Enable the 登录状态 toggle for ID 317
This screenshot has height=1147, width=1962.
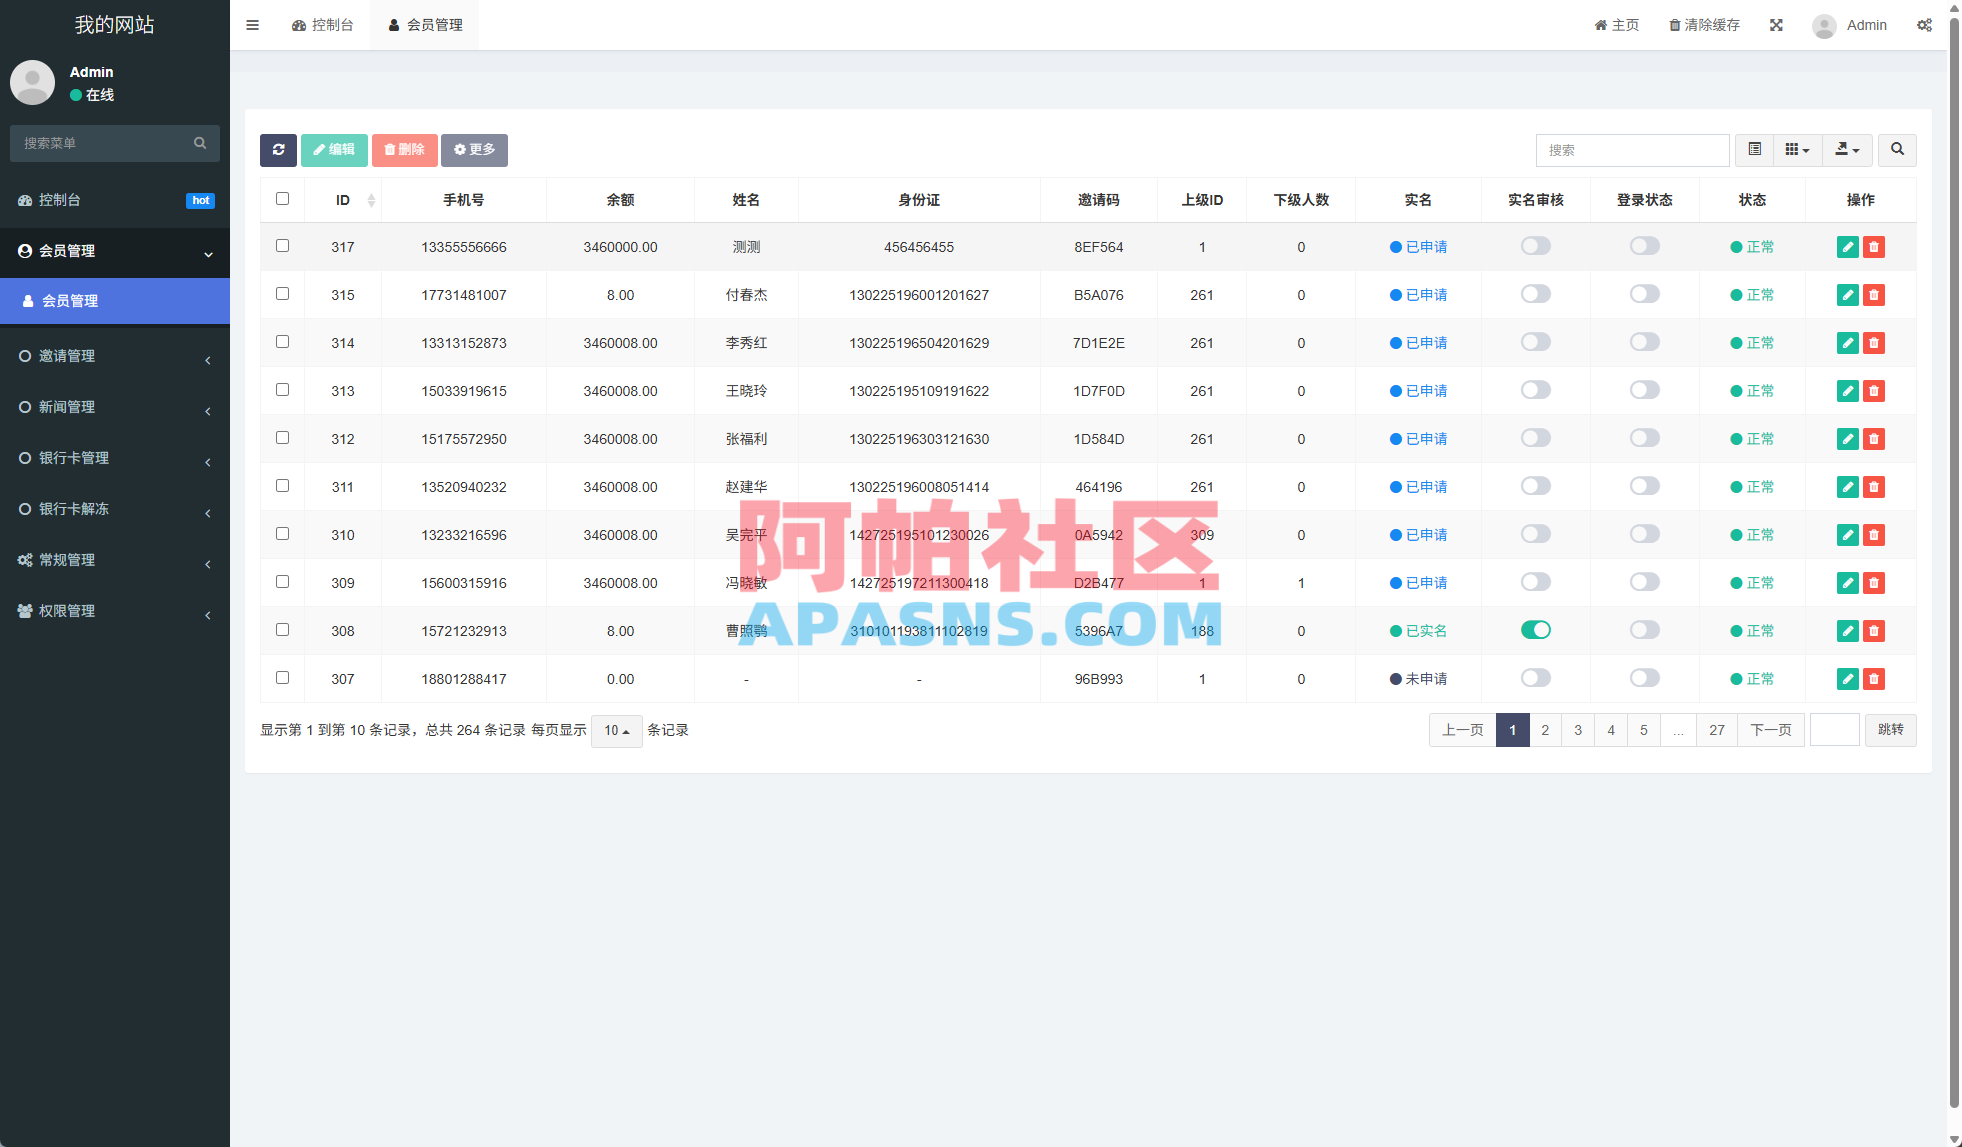[x=1644, y=246]
